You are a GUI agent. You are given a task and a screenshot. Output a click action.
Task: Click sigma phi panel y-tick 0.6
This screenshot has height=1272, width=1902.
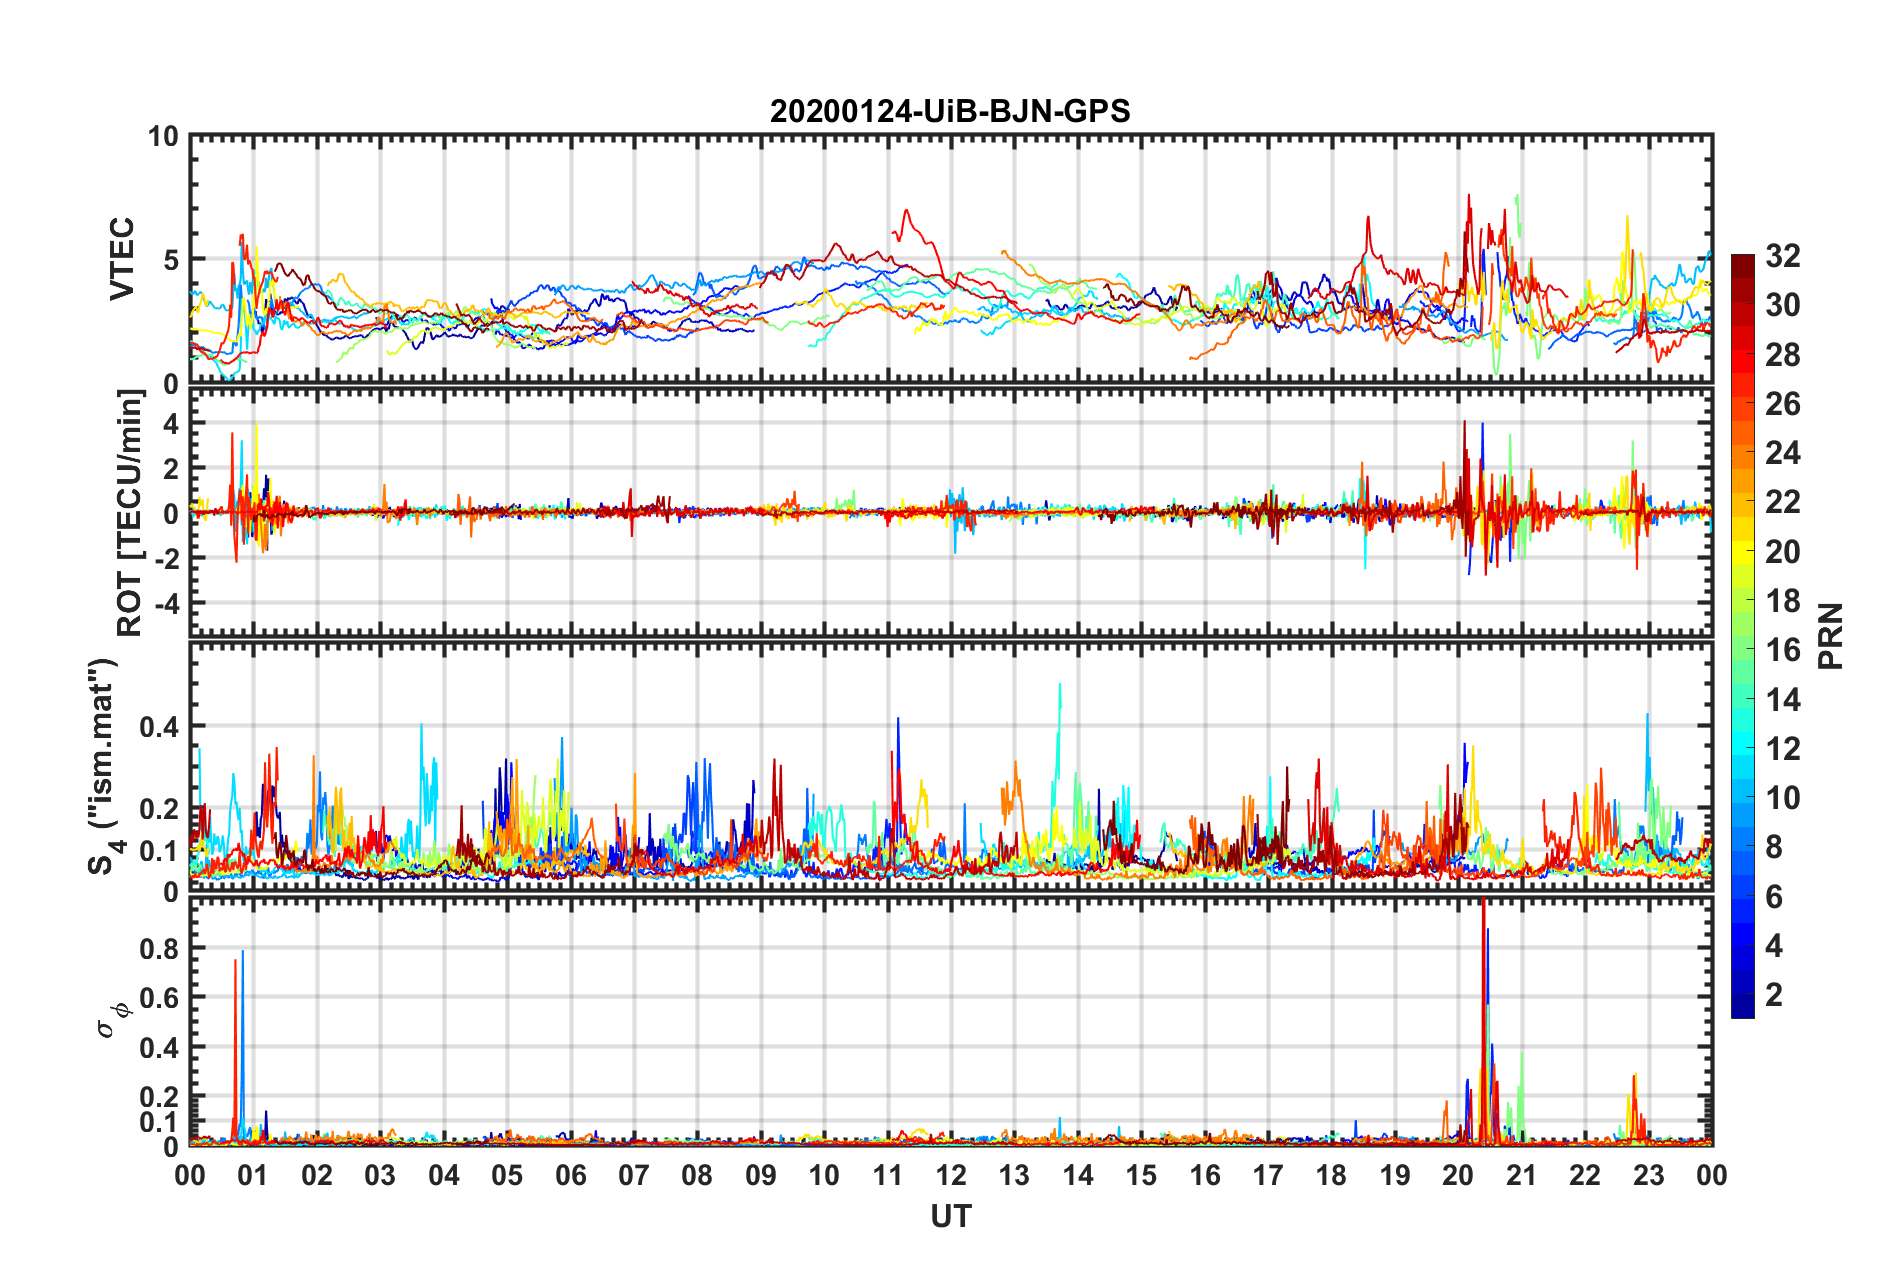click(159, 998)
